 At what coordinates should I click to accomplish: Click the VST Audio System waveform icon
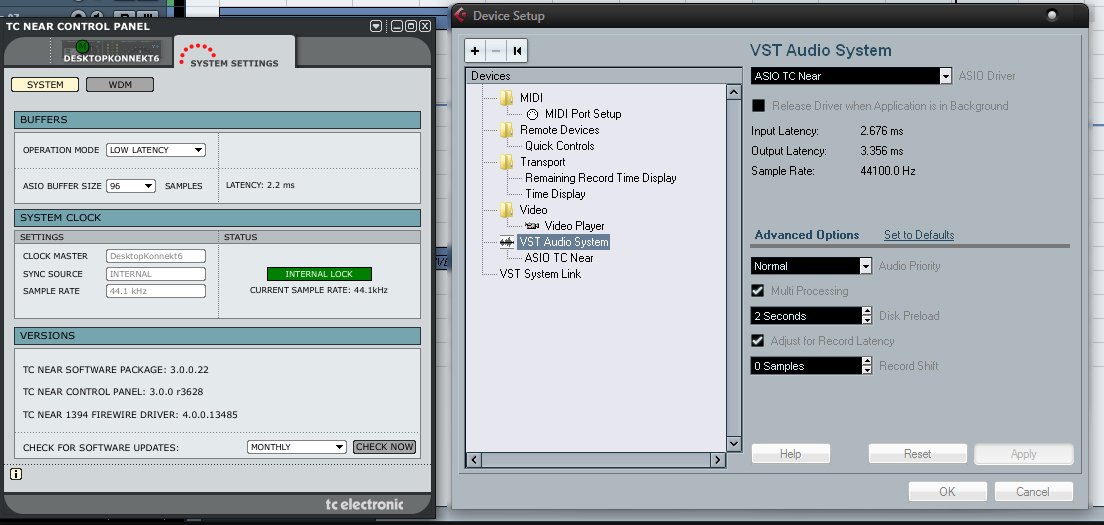pyautogui.click(x=507, y=242)
